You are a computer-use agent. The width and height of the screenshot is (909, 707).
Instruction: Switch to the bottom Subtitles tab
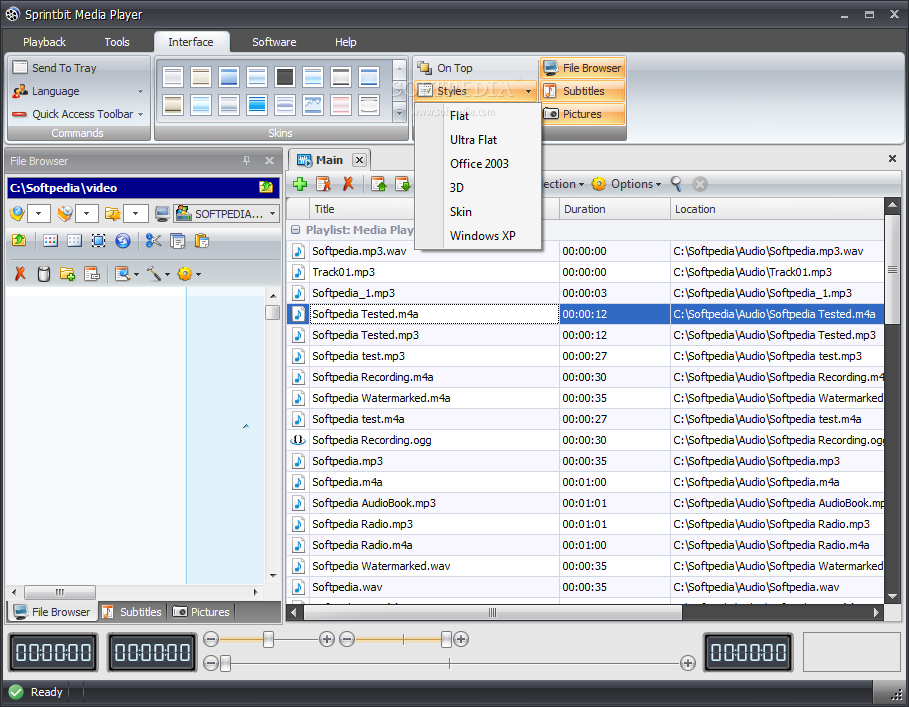(133, 612)
